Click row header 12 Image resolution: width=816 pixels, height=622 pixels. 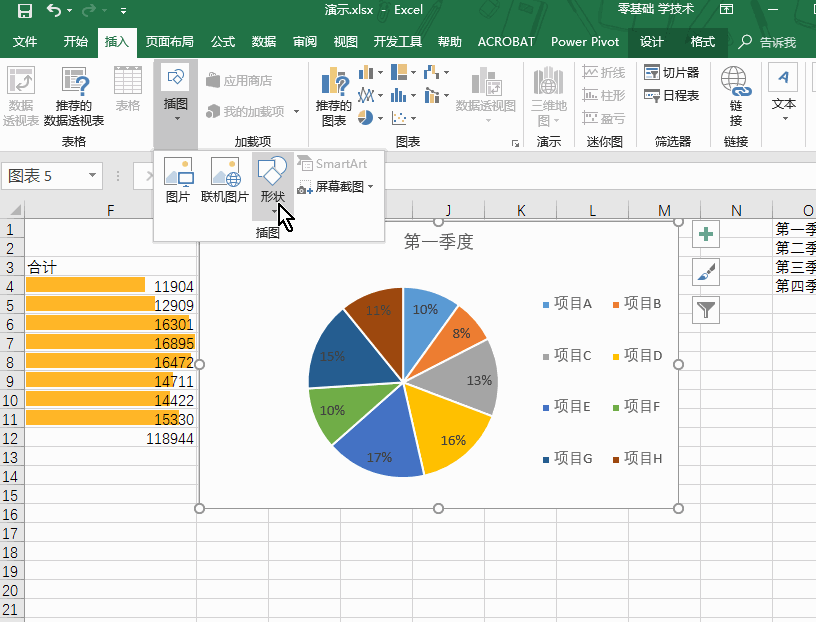click(10, 439)
